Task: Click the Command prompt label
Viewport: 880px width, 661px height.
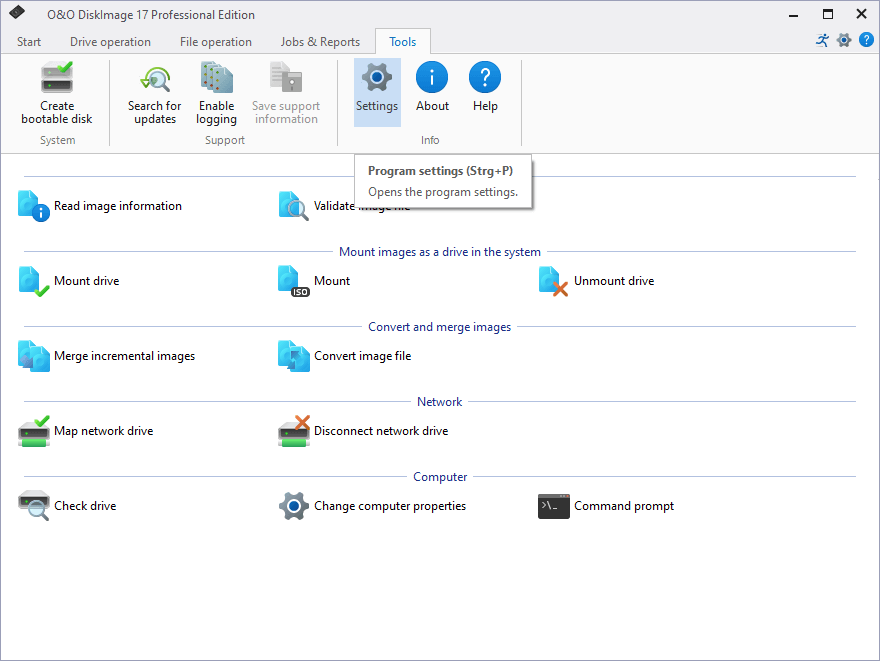Action: pyautogui.click(x=624, y=506)
